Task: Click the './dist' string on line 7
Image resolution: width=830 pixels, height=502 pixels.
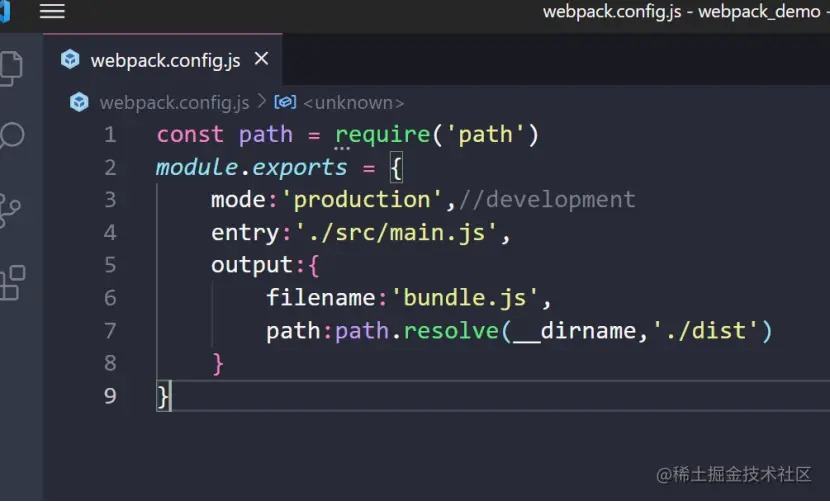Action: pos(706,331)
